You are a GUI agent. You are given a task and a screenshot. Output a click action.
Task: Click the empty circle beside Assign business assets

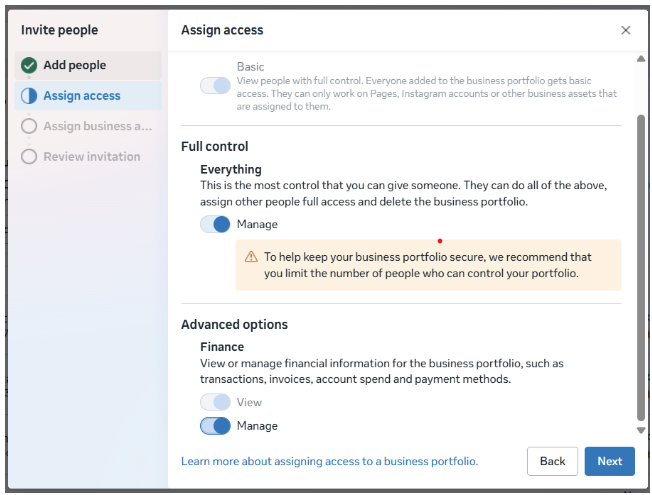pyautogui.click(x=28, y=126)
